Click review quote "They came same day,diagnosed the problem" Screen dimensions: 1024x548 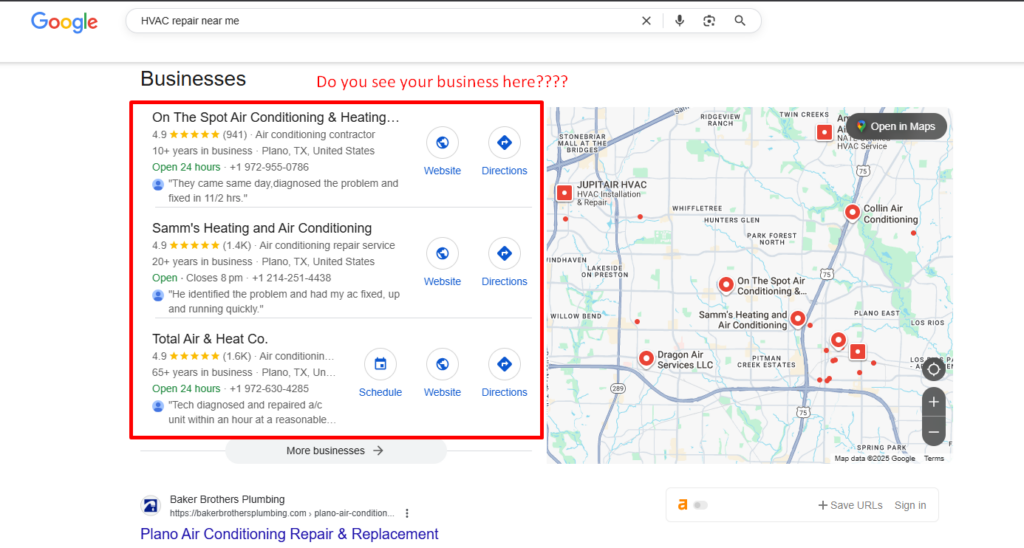tap(283, 191)
